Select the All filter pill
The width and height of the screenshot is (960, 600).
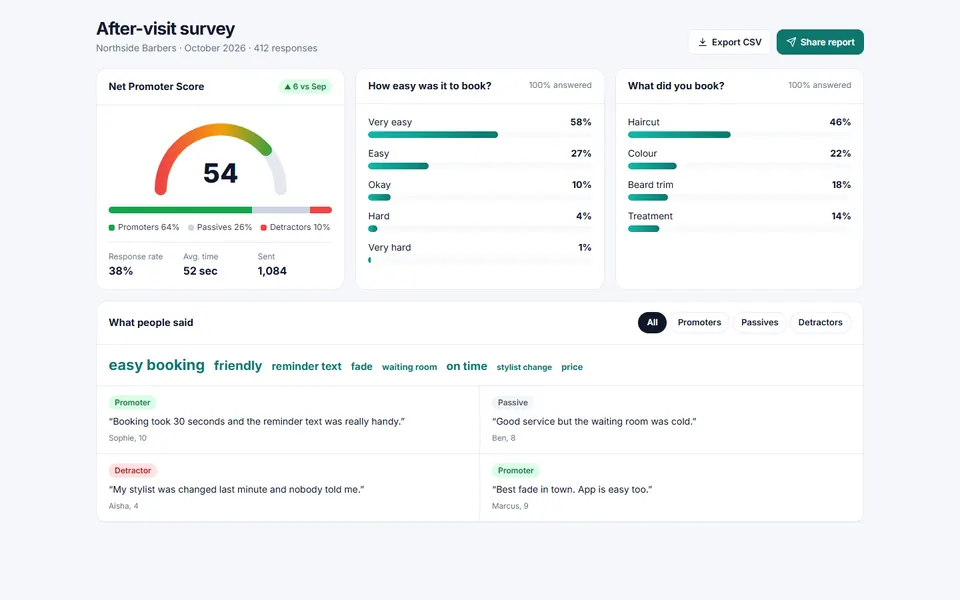click(652, 323)
